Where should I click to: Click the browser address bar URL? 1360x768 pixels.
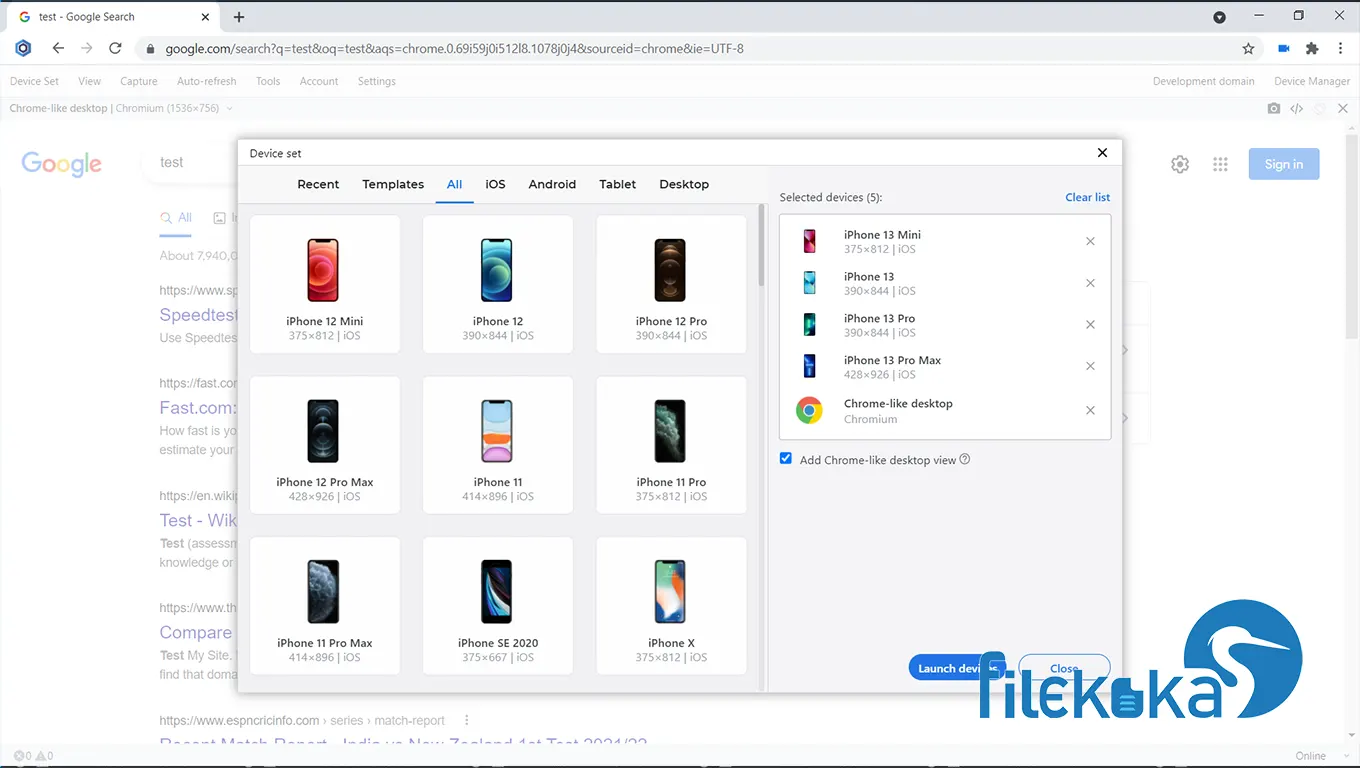454,48
